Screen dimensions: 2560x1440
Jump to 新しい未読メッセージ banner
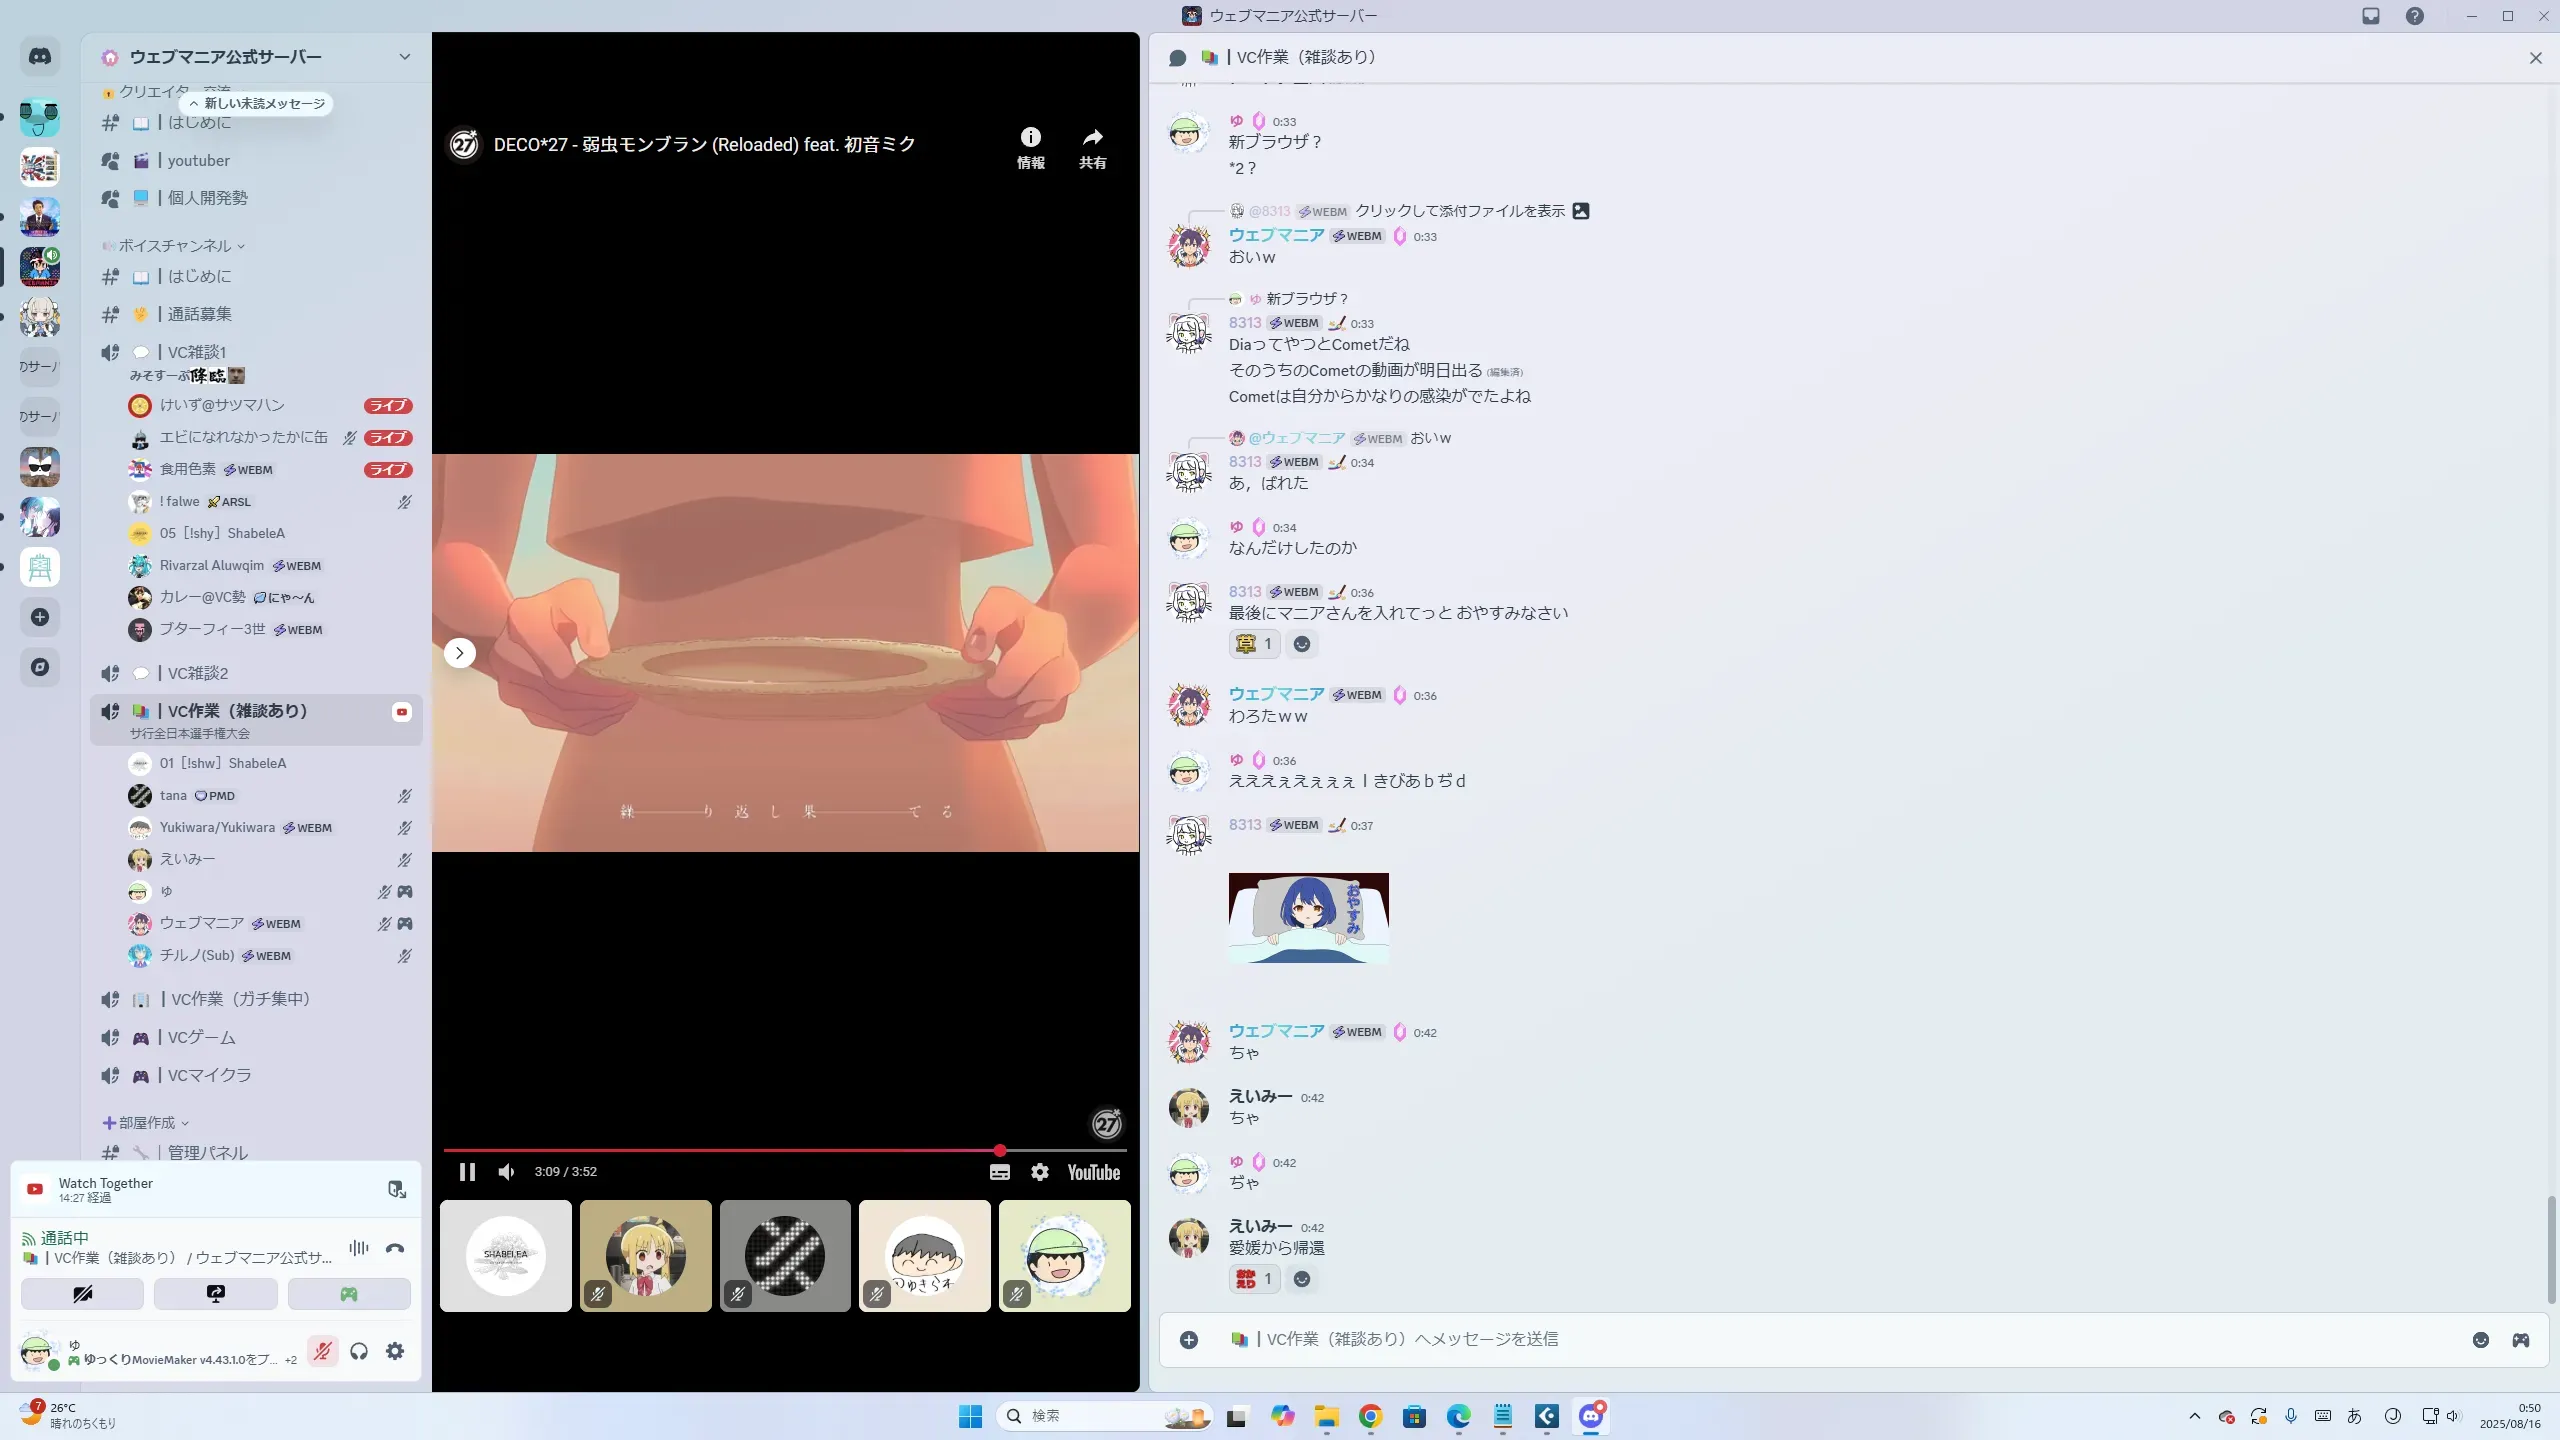[257, 104]
